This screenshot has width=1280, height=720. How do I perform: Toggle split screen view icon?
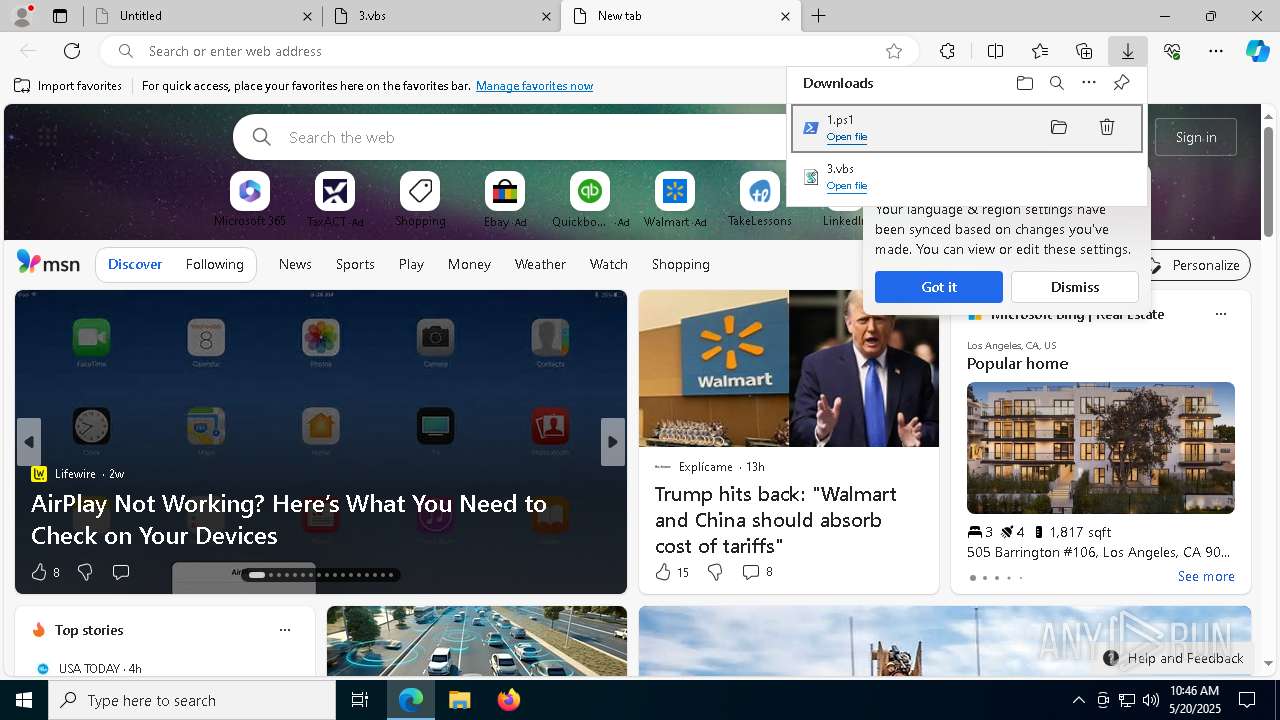(995, 51)
